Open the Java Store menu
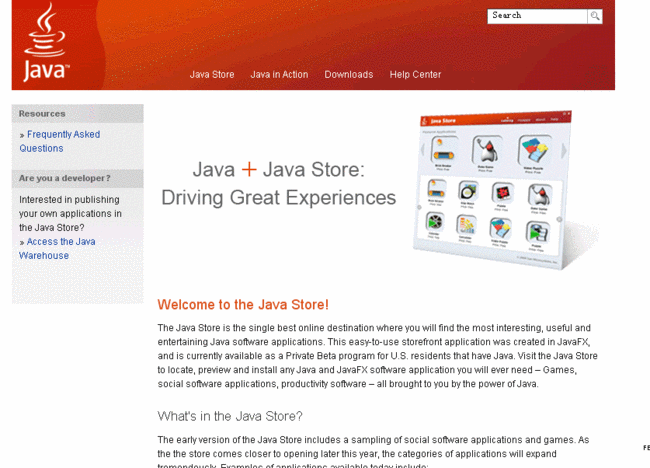The image size is (650, 468). (x=212, y=75)
